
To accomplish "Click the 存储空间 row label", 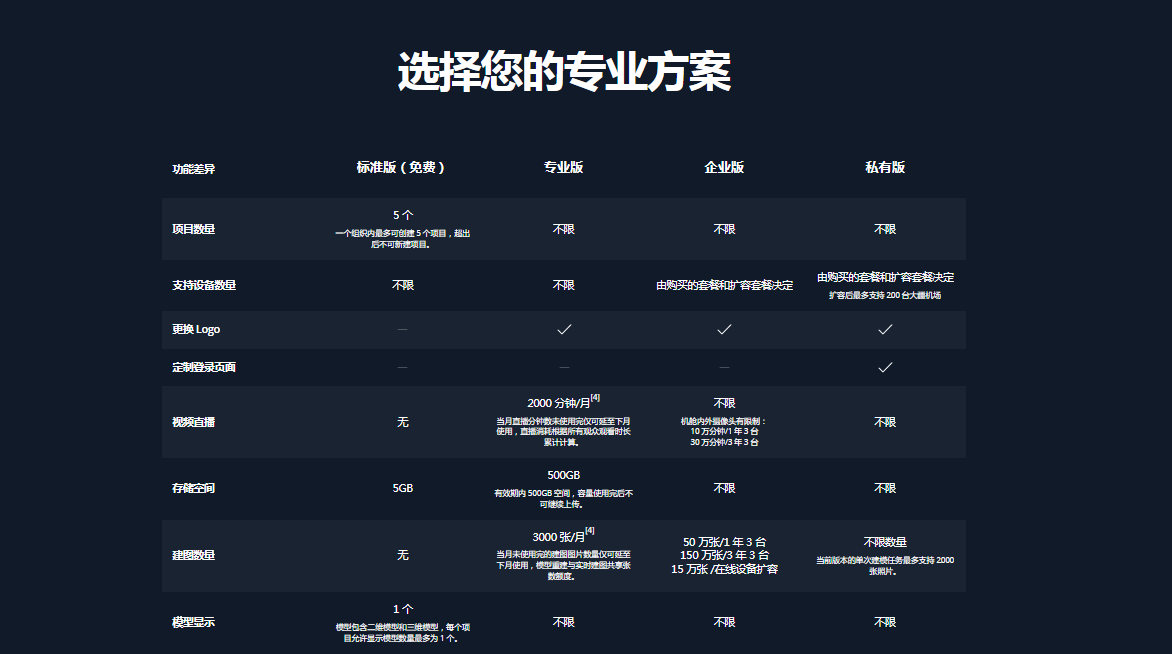I will click(x=193, y=488).
